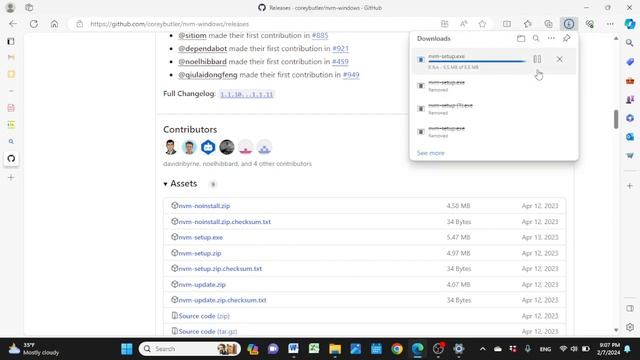Download nvm-setup.exe asset from list

pos(200,237)
